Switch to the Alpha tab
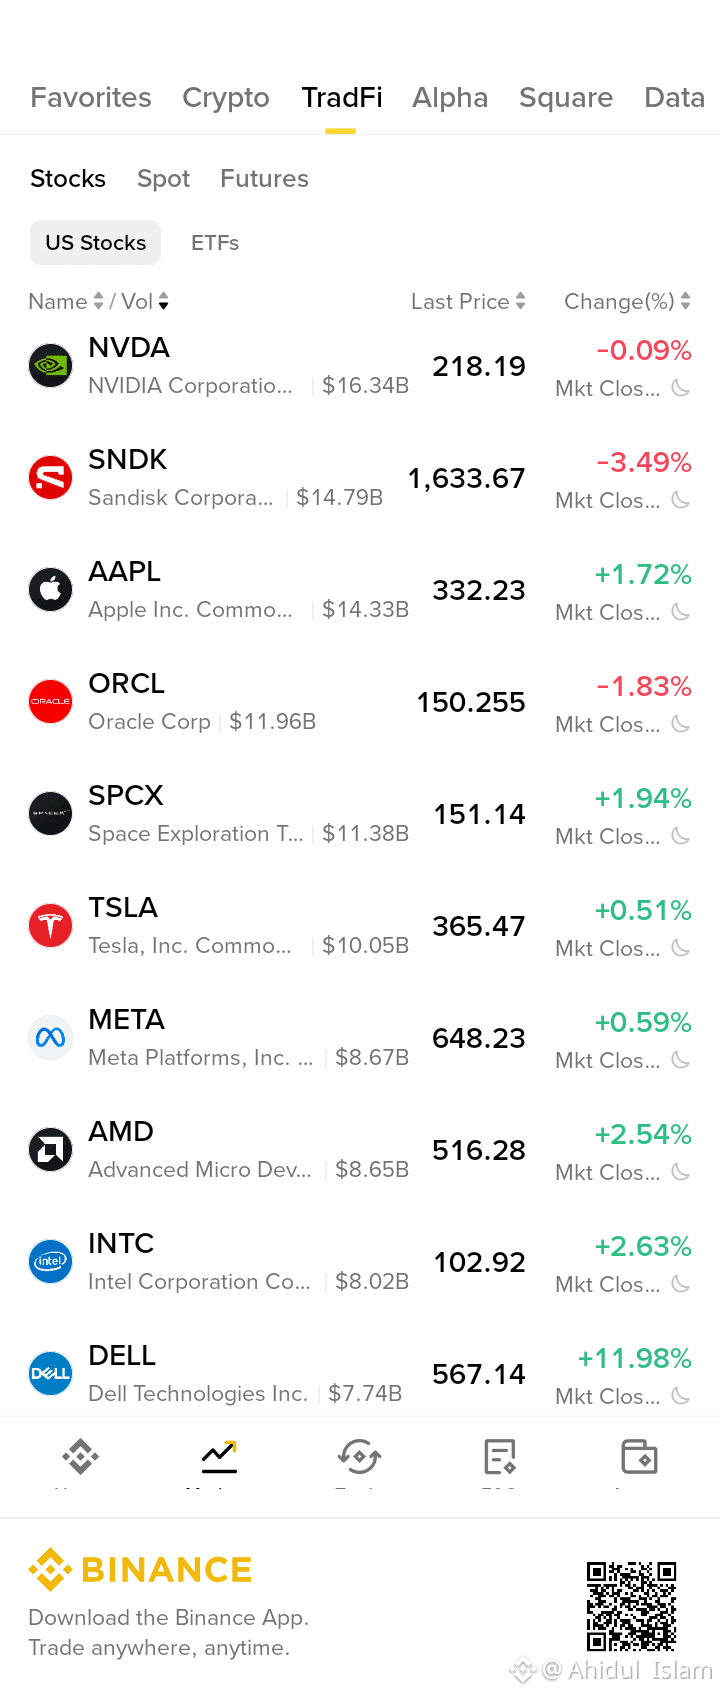 (450, 97)
